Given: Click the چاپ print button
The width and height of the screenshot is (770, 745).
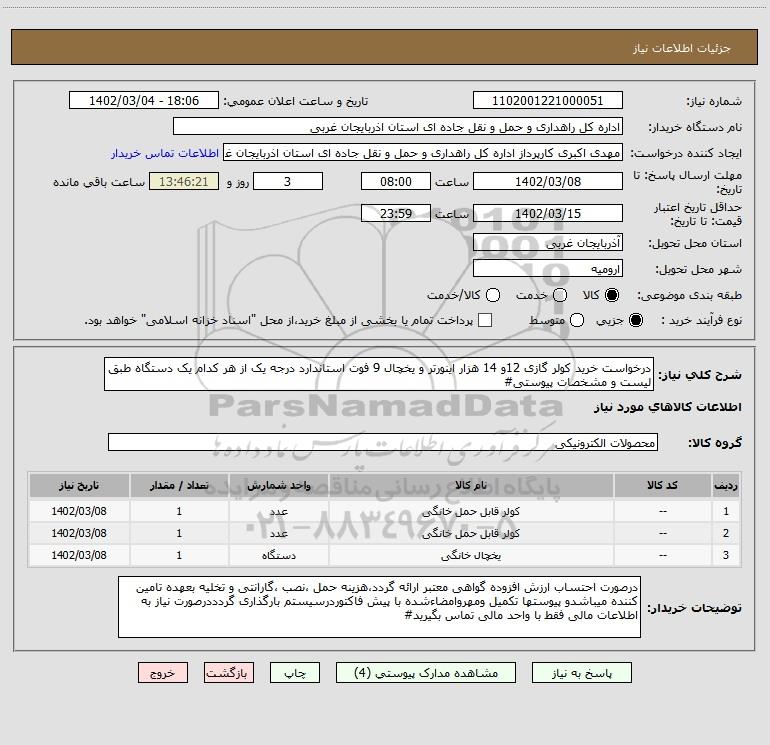Looking at the screenshot, I should pyautogui.click(x=295, y=673).
